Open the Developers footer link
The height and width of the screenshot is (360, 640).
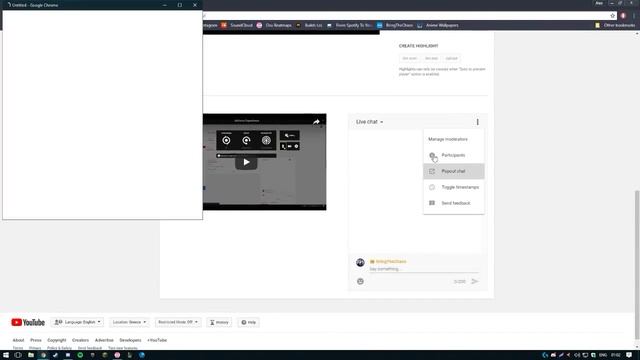(x=130, y=340)
